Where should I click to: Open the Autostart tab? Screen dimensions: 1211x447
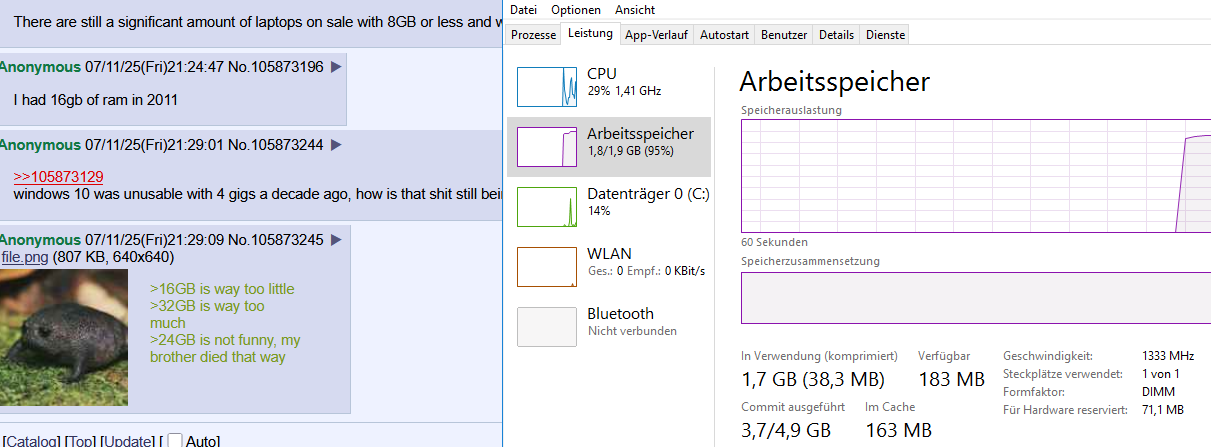[x=724, y=35]
